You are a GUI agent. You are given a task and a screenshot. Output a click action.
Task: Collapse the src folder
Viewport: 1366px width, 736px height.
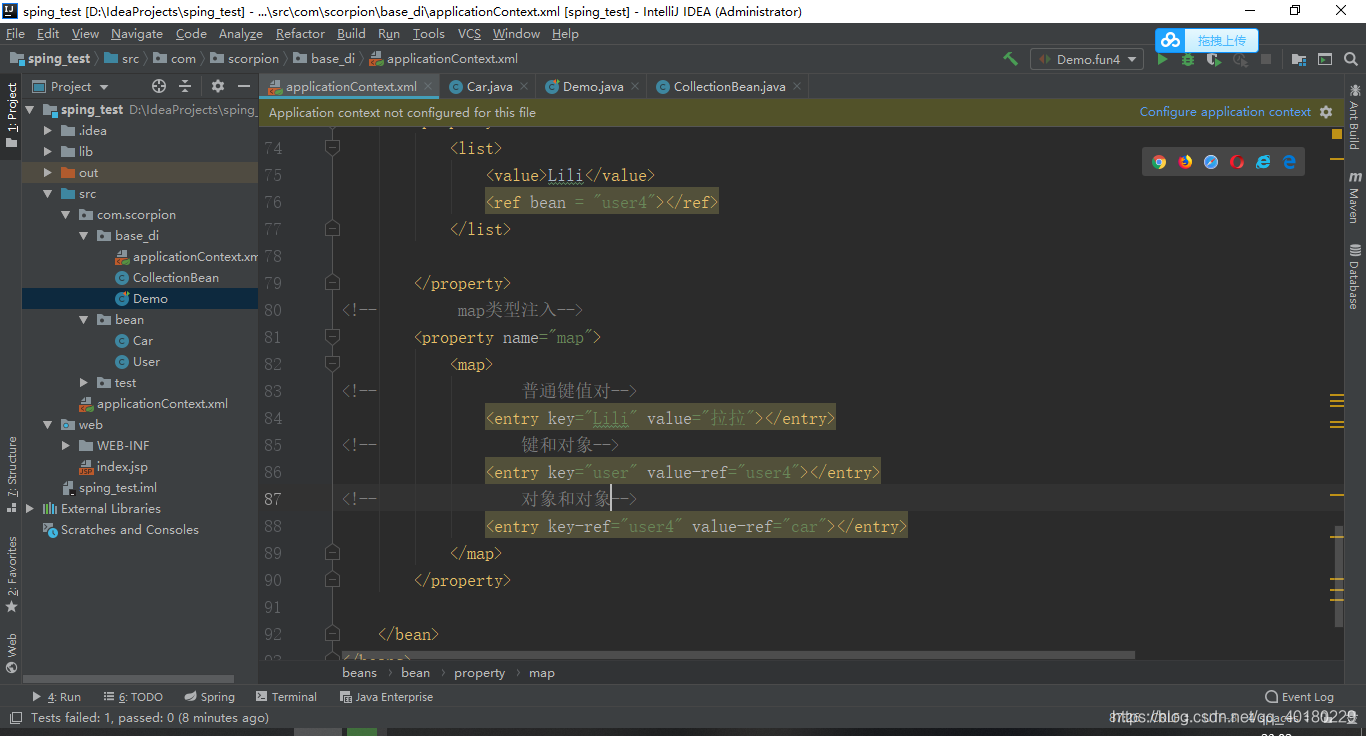pyautogui.click(x=47, y=193)
